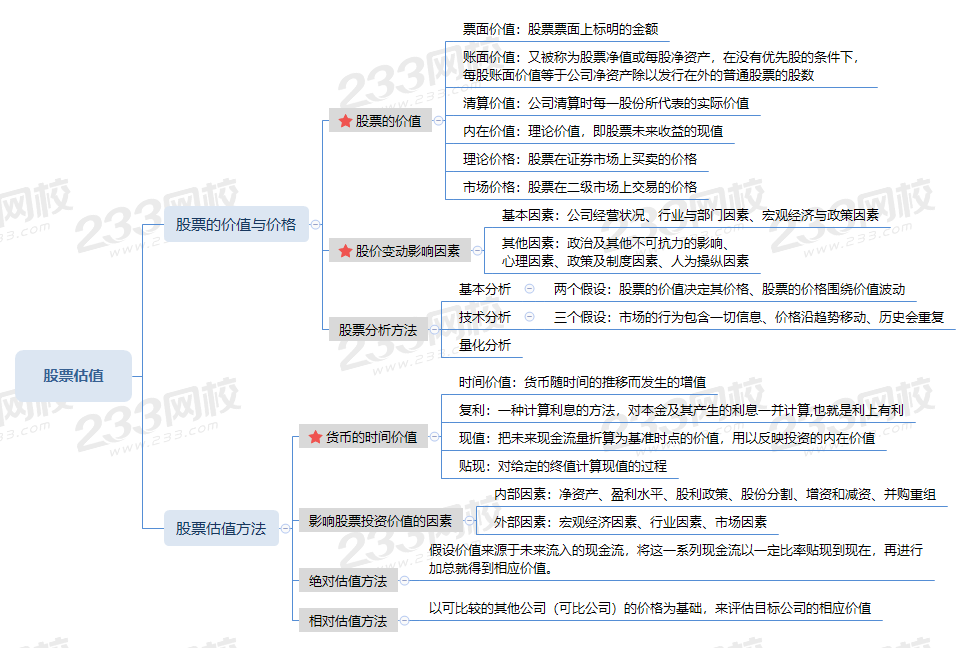The image size is (972, 648).
Task: Click the 清算价值 leaf text
Action: (x=606, y=103)
